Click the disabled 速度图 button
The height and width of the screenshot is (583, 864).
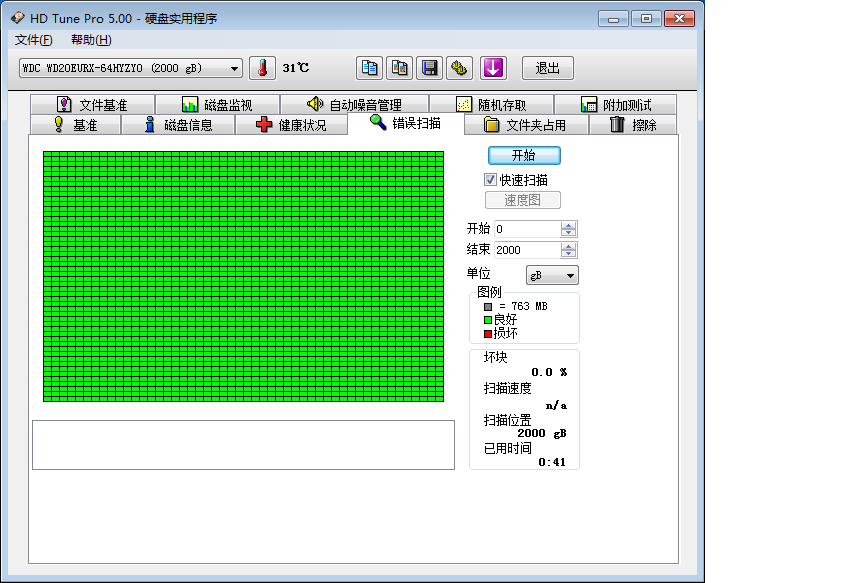pos(523,200)
